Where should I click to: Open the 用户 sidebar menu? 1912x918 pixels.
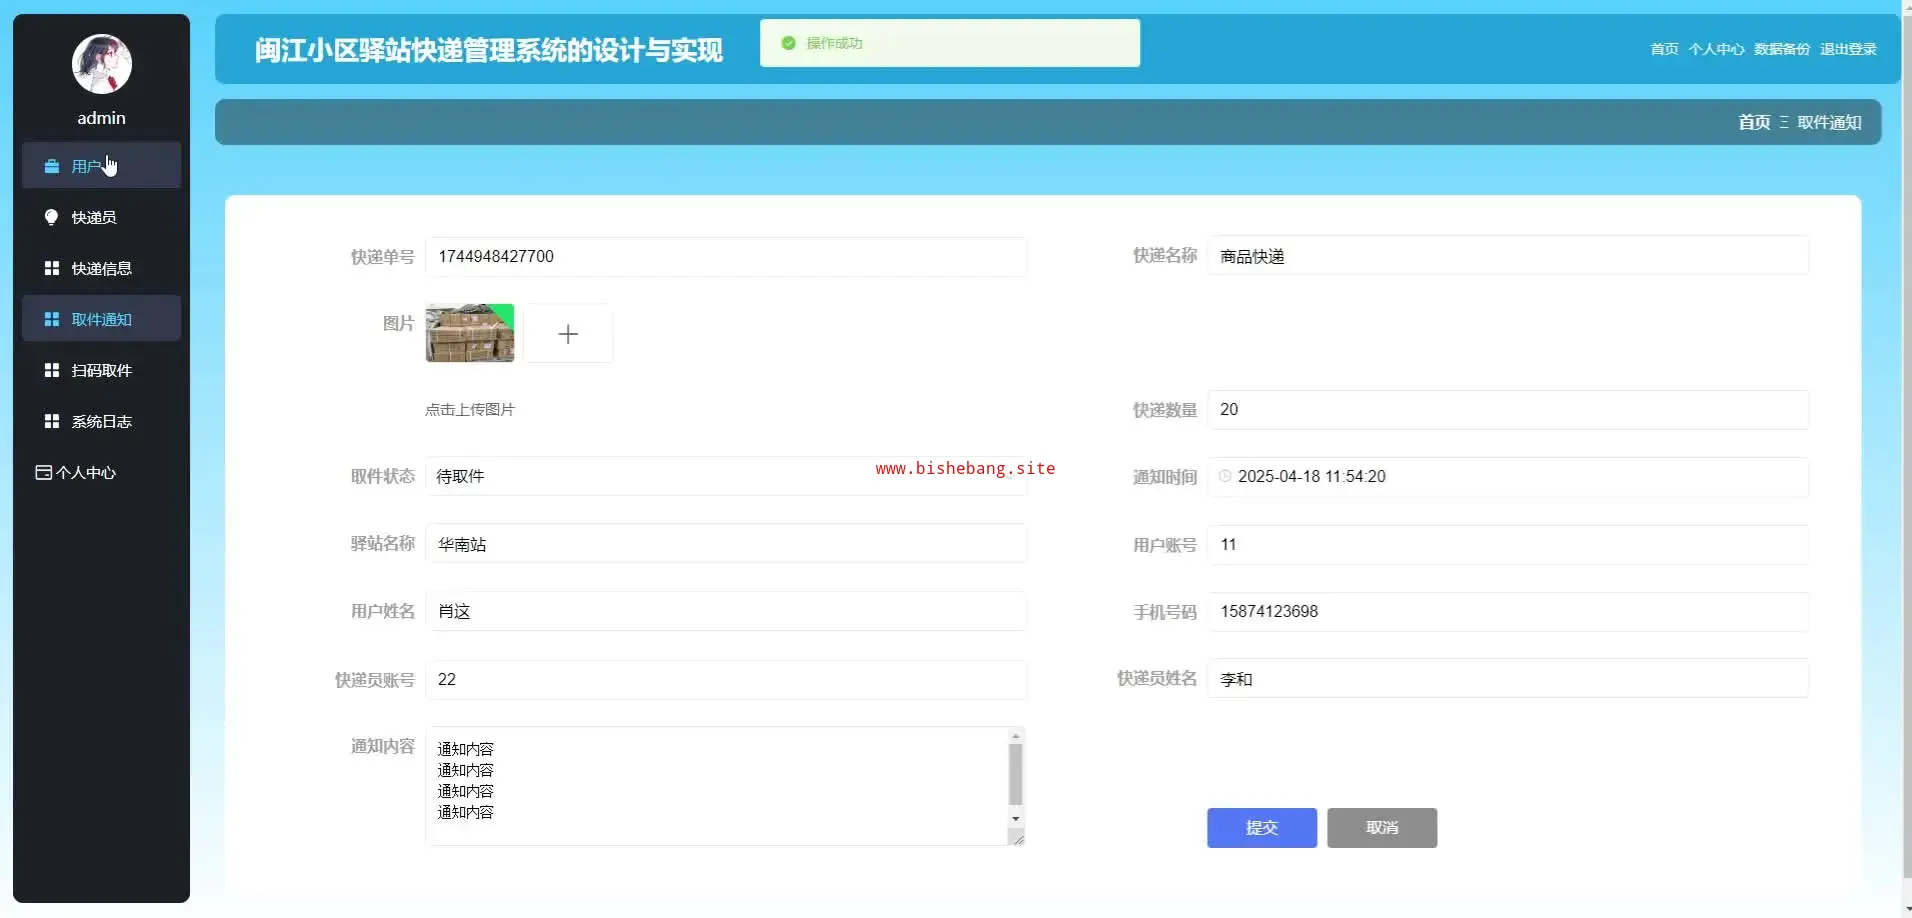tap(102, 166)
